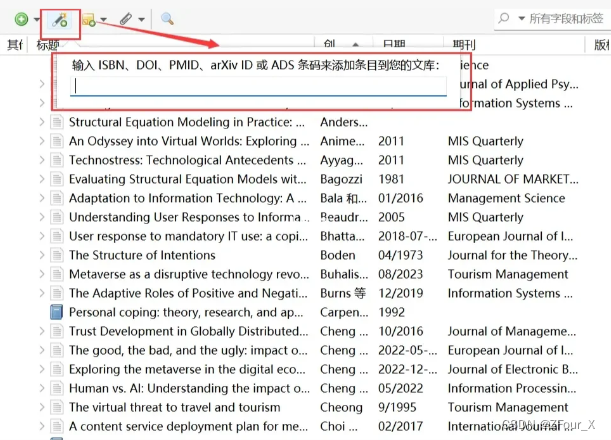Image resolution: width=611 pixels, height=440 pixels.
Task: Expand the User response to mandatory IT use row
Action: point(42,236)
